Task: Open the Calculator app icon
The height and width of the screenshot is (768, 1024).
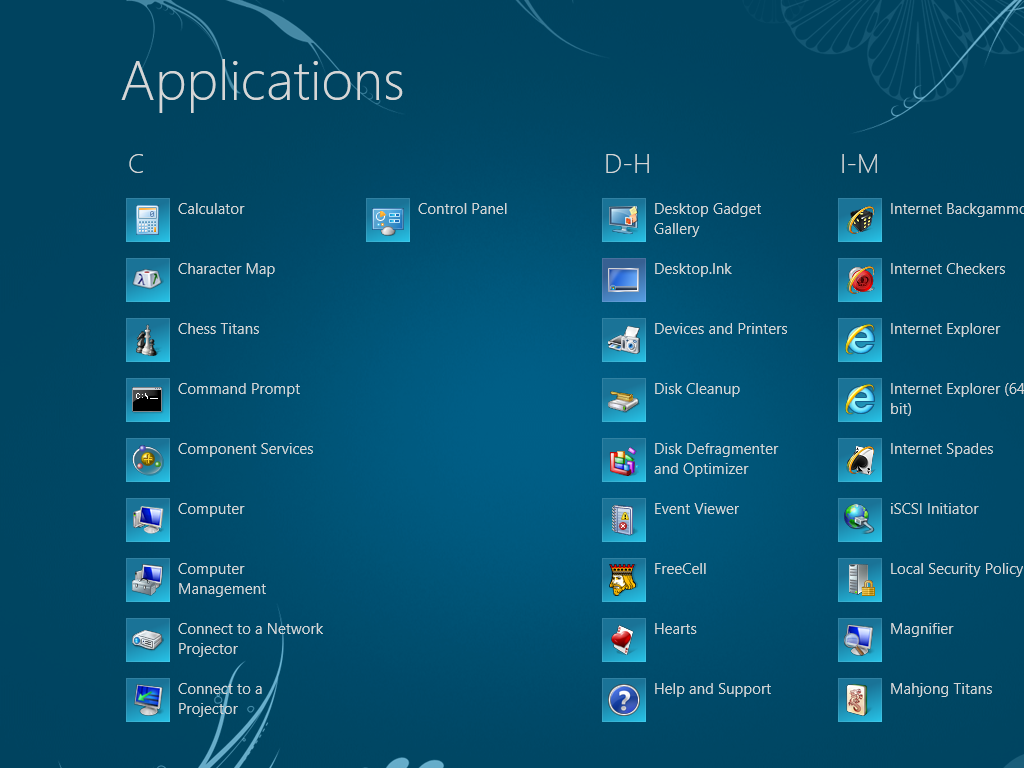Action: [x=148, y=220]
